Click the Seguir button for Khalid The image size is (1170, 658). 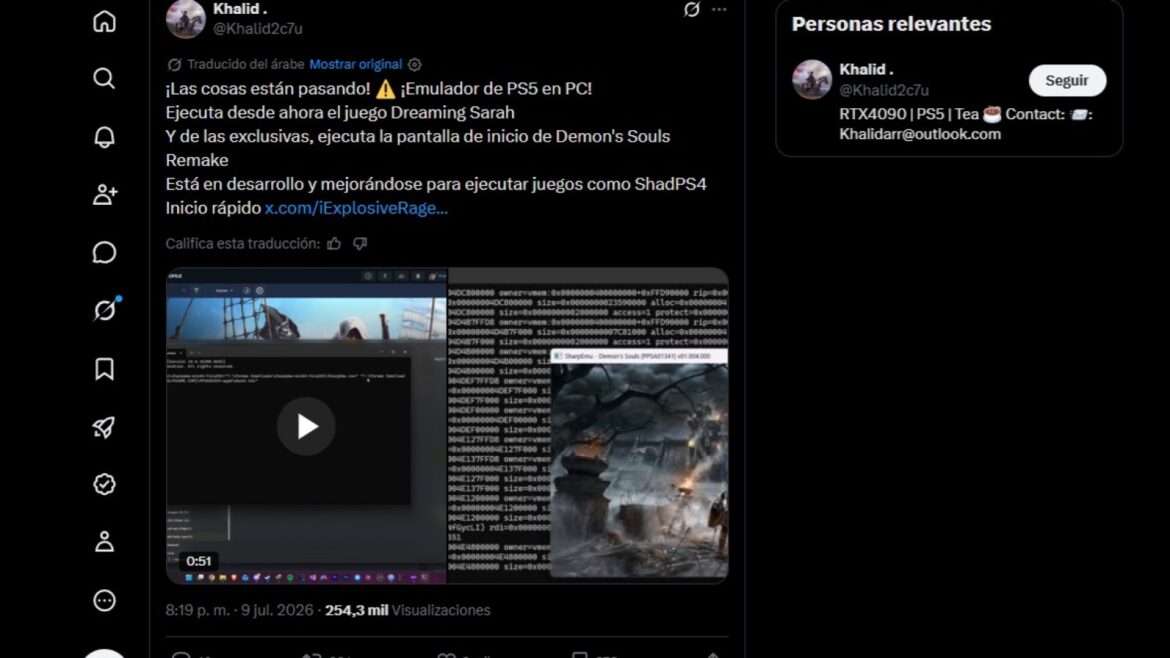pos(1067,81)
